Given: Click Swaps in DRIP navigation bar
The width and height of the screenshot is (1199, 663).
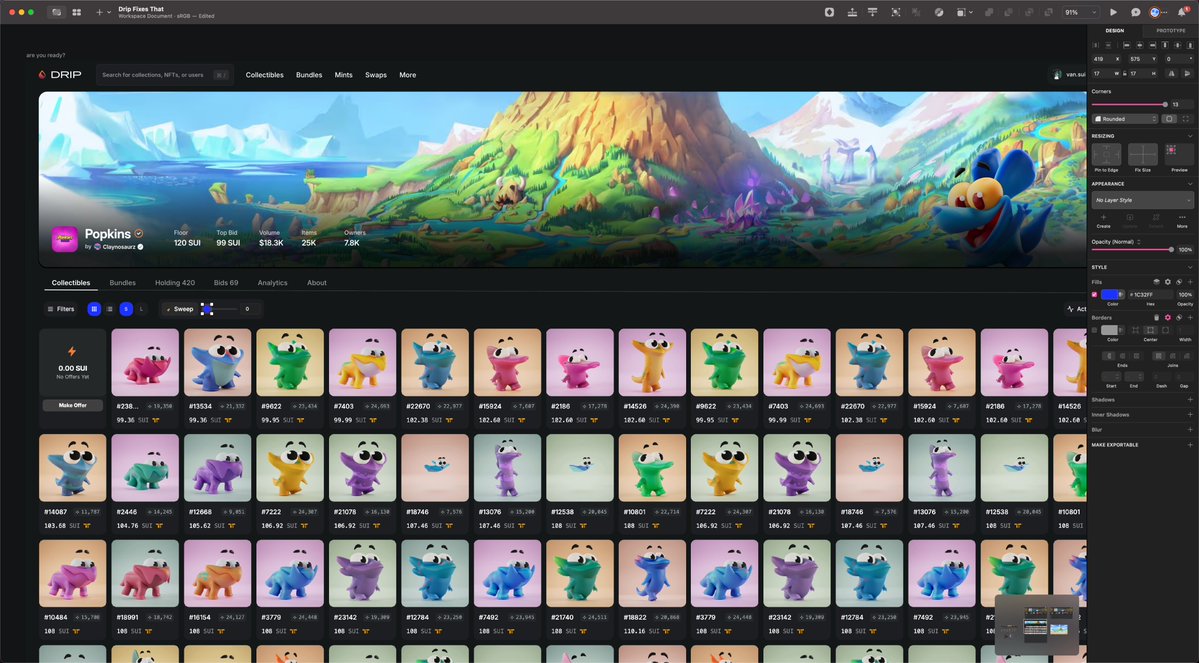Looking at the screenshot, I should (375, 75).
